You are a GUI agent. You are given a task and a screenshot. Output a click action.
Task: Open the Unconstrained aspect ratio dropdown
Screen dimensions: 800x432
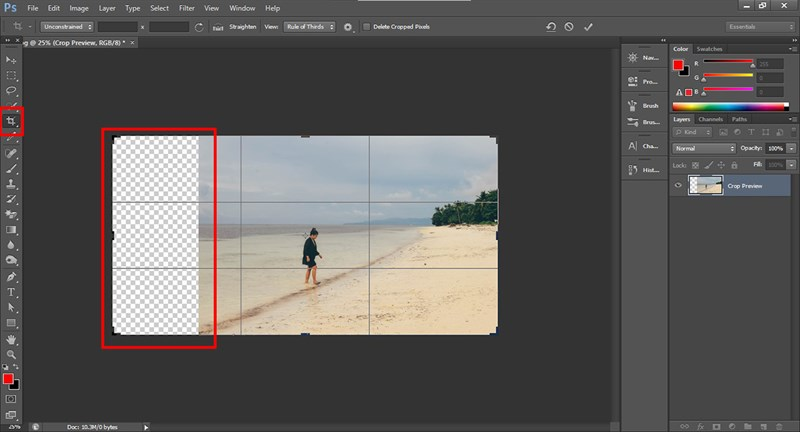[68, 27]
